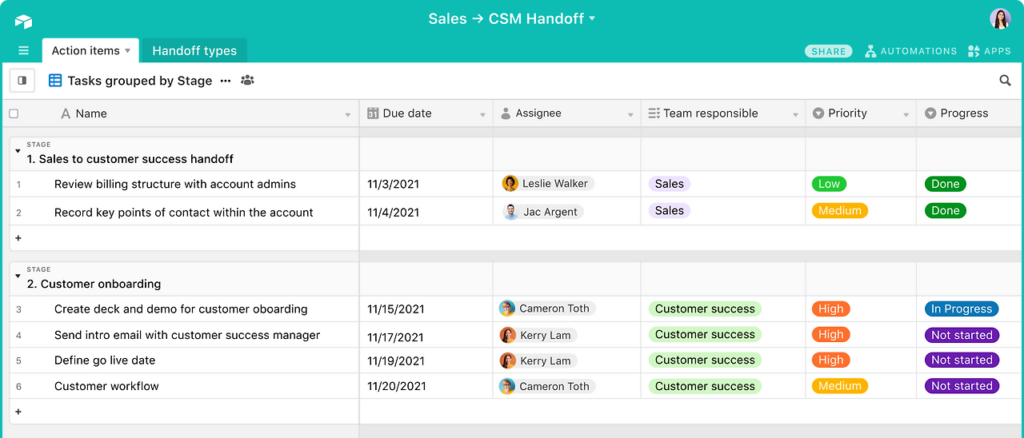Open the hamburger tables list menu
The height and width of the screenshot is (438, 1024).
pyautogui.click(x=23, y=51)
